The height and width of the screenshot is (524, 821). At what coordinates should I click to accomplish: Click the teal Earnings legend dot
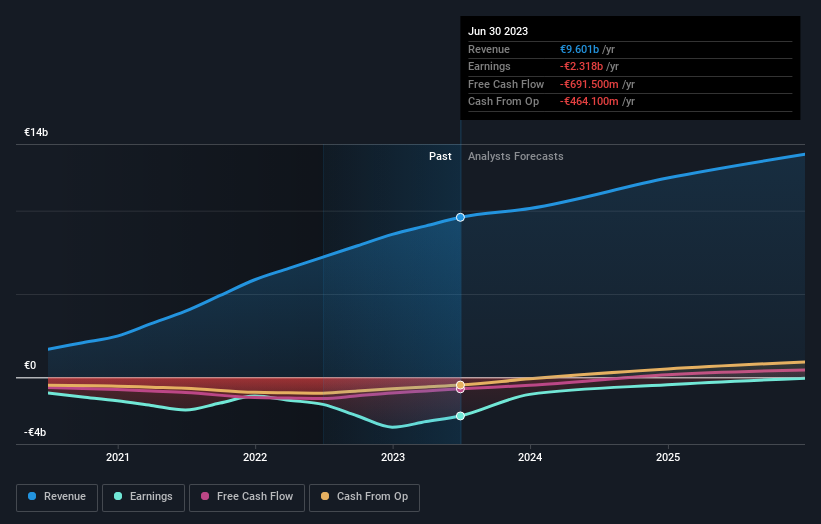coord(118,496)
